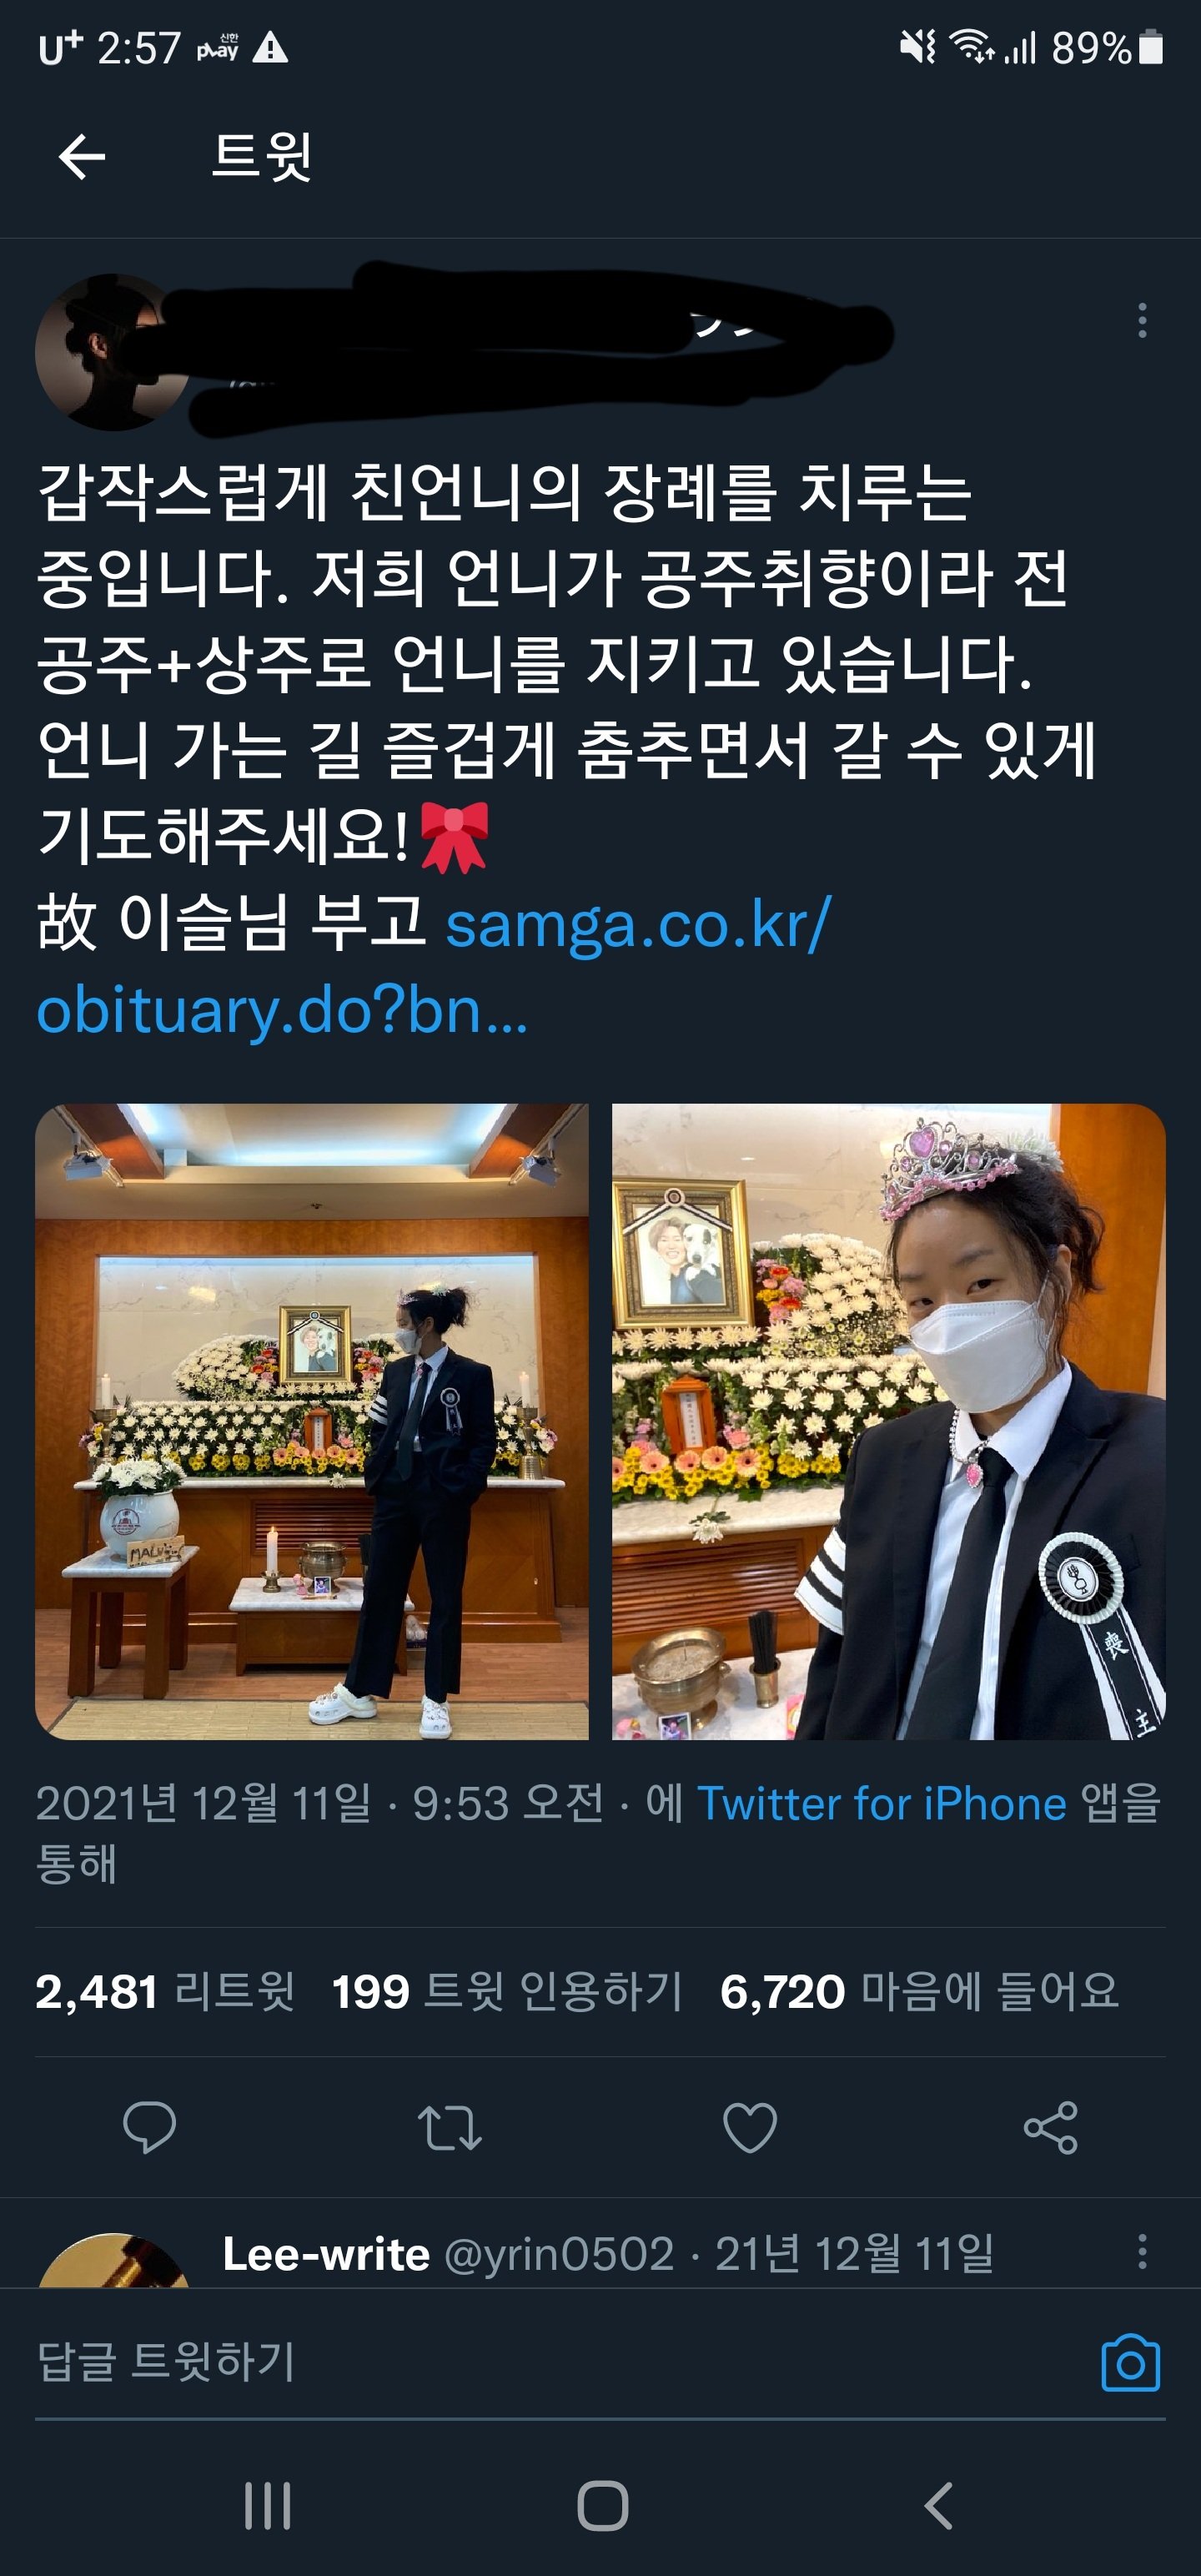
Task: Tap the back arrow in tweet header
Action: point(82,157)
